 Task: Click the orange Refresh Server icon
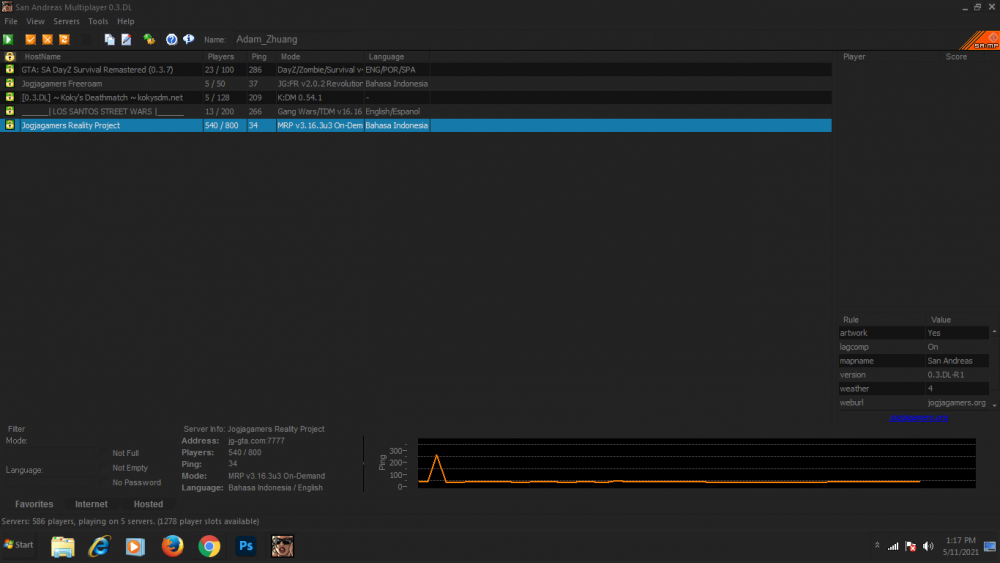(x=64, y=40)
